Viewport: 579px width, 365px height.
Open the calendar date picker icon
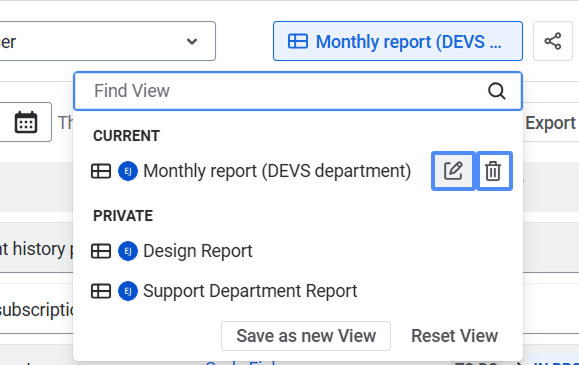pyautogui.click(x=26, y=122)
